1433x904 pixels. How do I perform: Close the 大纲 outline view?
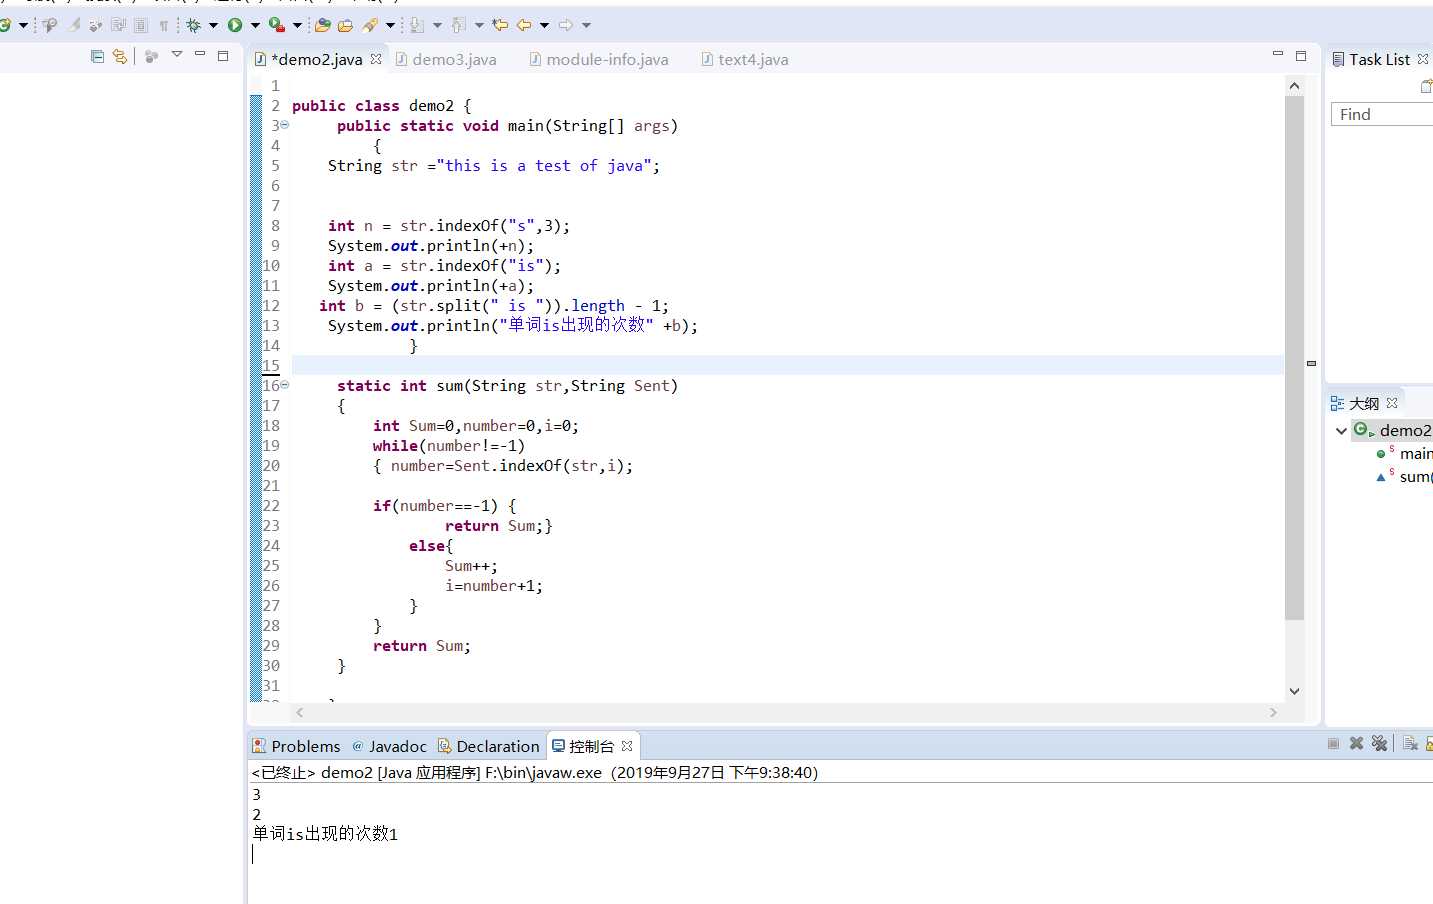tap(1392, 403)
